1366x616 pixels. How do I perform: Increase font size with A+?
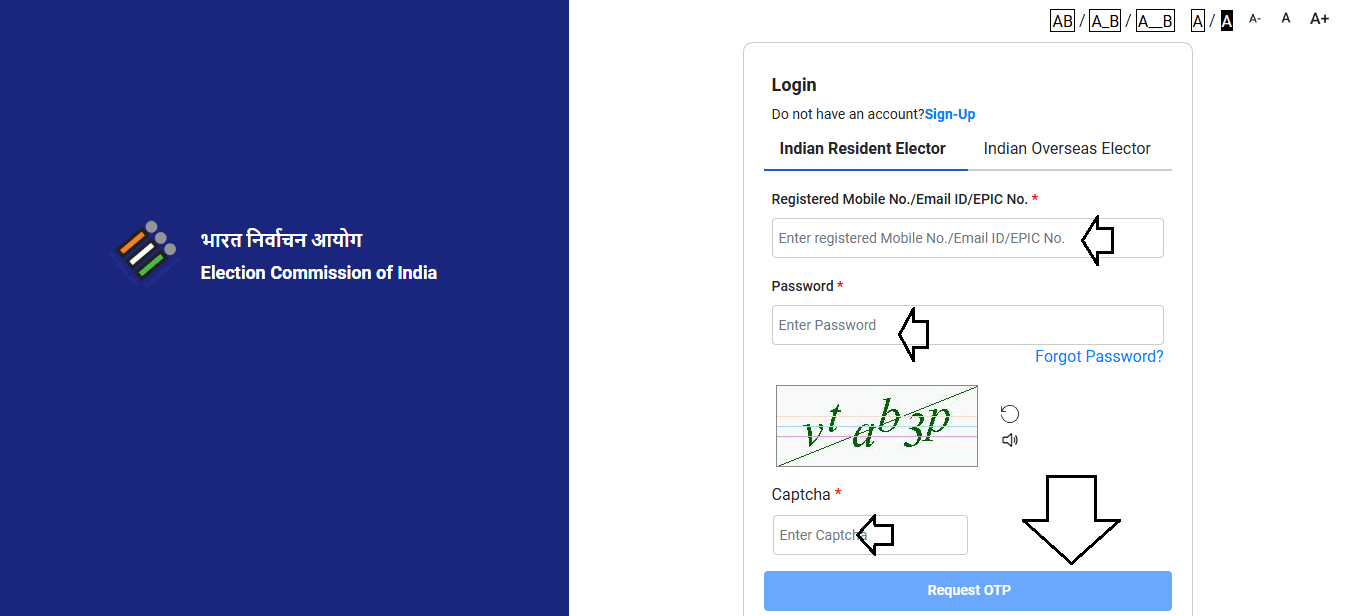pyautogui.click(x=1320, y=19)
